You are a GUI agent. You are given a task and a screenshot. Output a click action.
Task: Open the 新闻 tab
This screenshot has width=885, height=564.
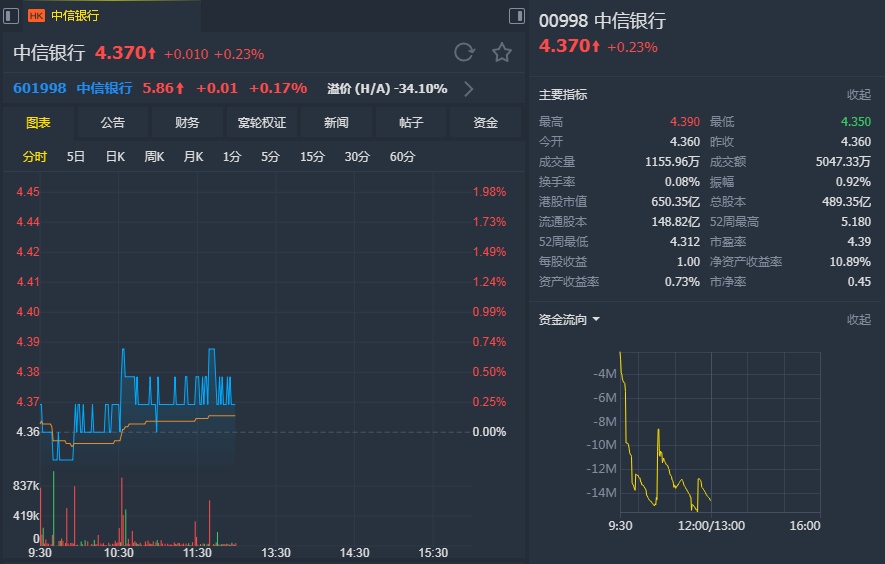tap(336, 123)
